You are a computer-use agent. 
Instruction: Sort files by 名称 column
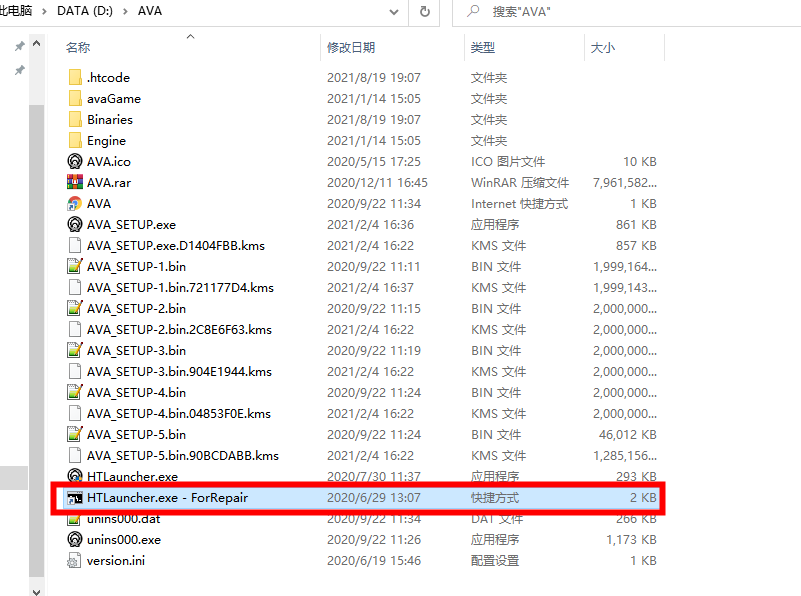click(78, 47)
